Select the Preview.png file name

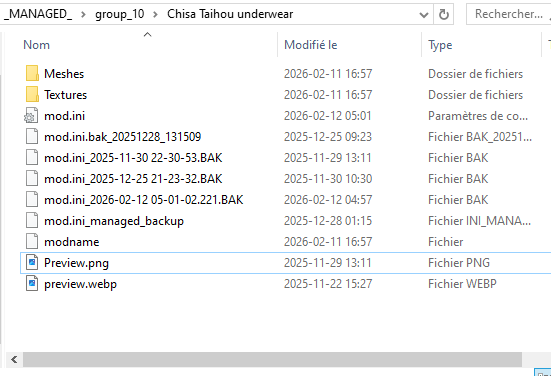(x=76, y=263)
